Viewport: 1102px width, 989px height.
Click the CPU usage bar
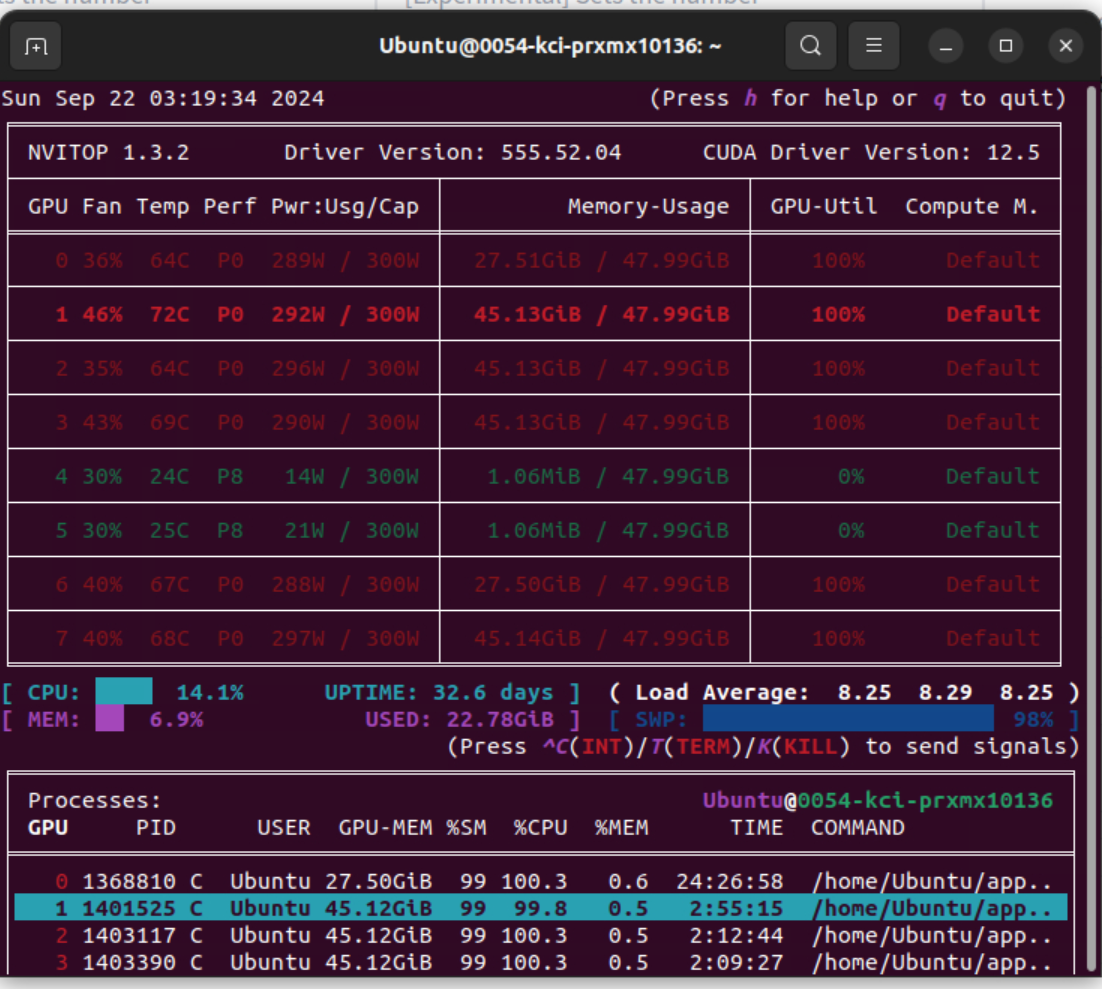click(x=124, y=692)
